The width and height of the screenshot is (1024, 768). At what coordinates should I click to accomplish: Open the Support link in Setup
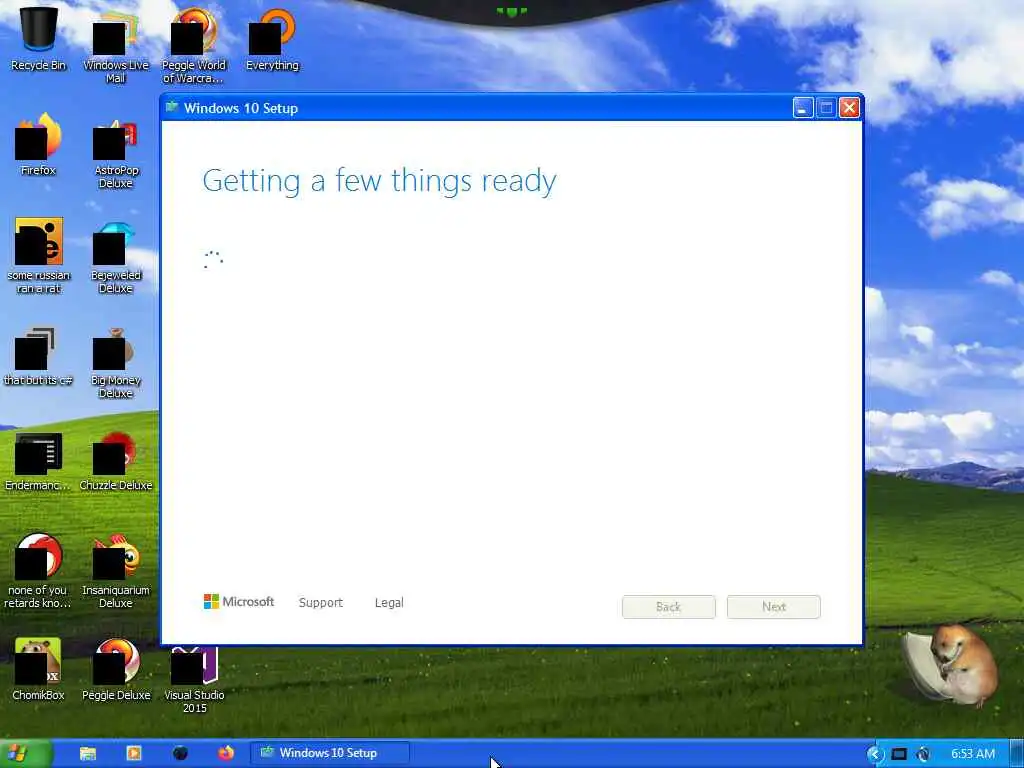click(321, 603)
